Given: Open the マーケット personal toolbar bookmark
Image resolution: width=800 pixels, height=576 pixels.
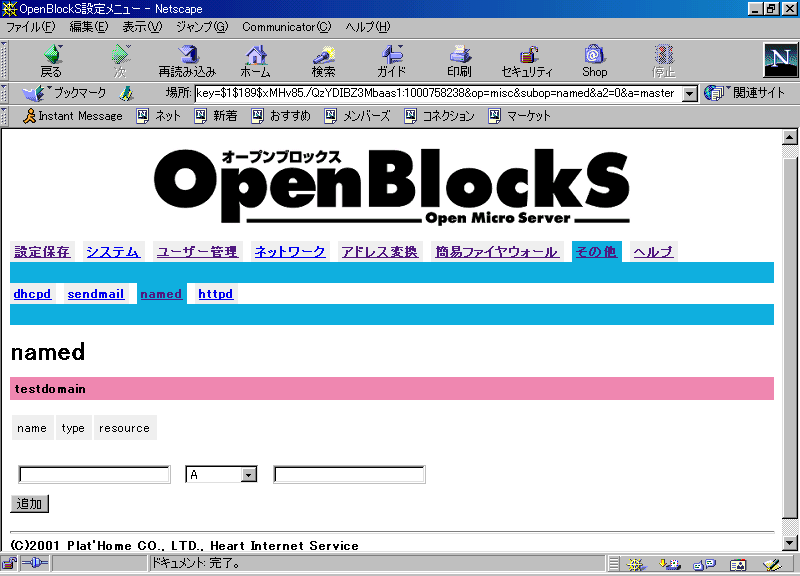Looking at the screenshot, I should tap(520, 116).
